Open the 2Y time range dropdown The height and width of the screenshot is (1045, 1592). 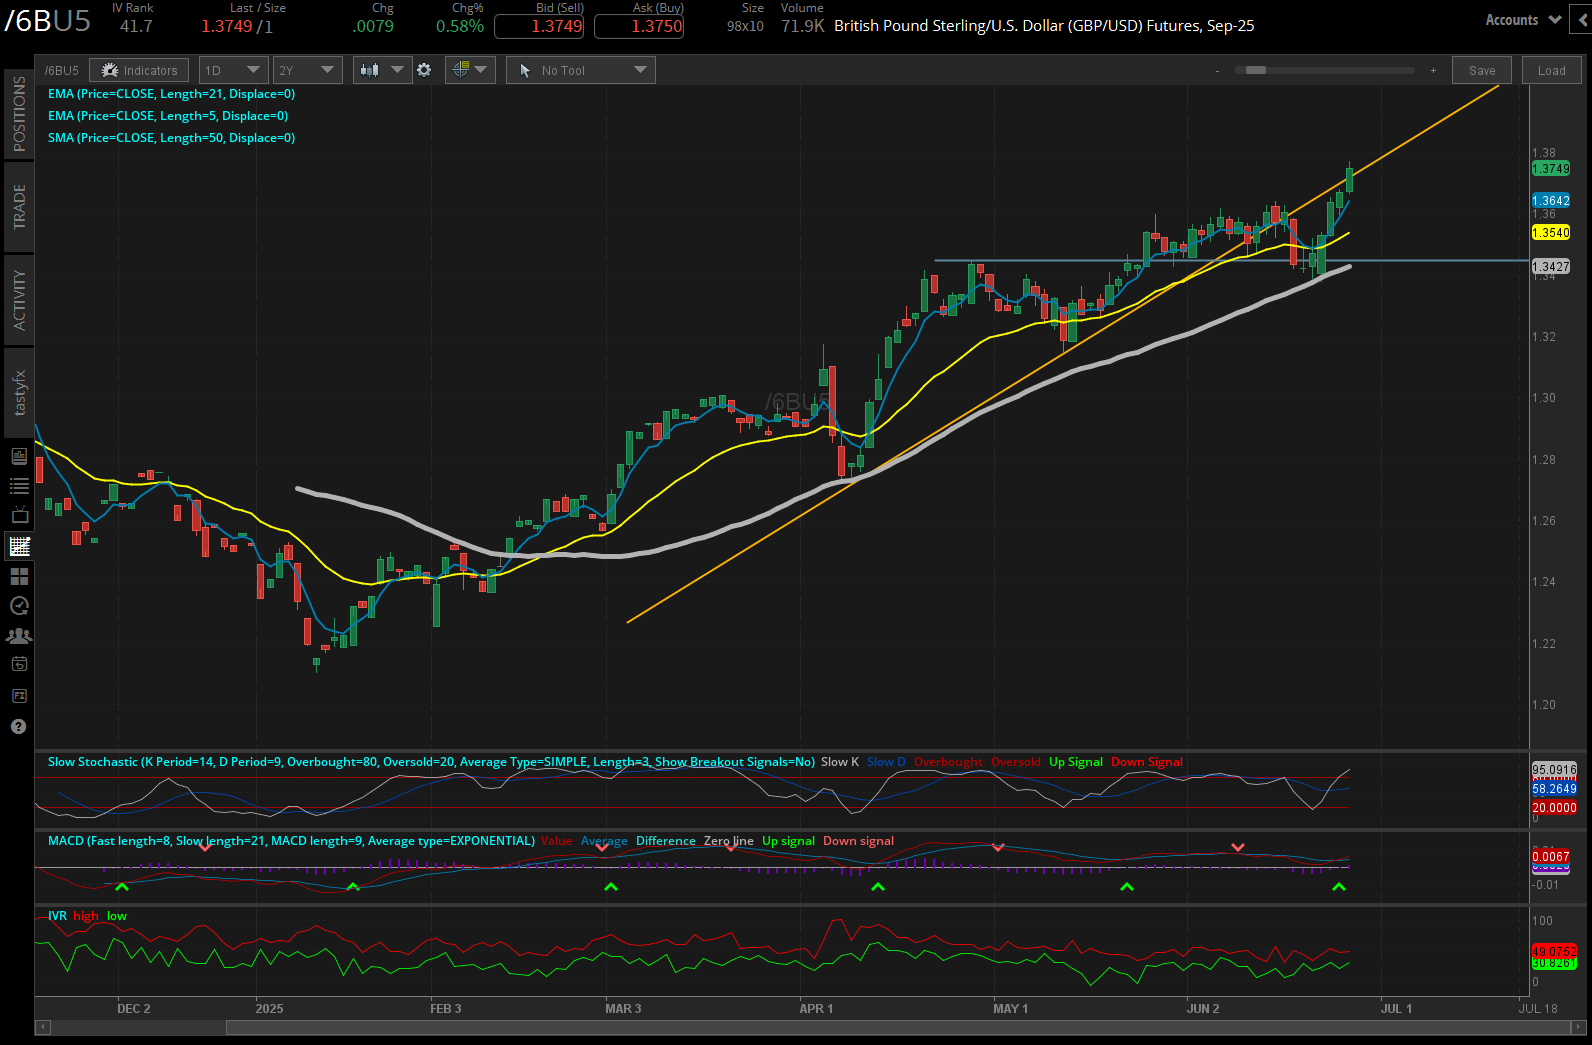point(307,70)
